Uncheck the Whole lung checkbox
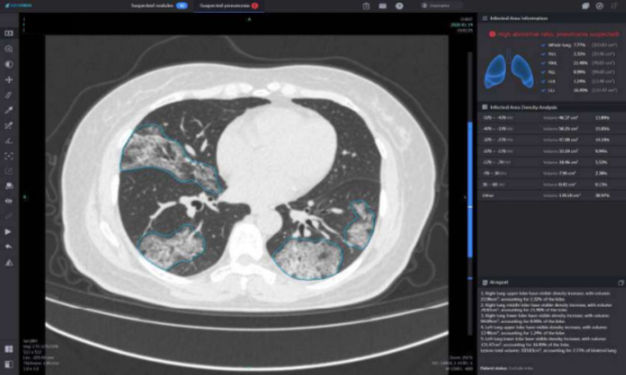 [x=543, y=45]
